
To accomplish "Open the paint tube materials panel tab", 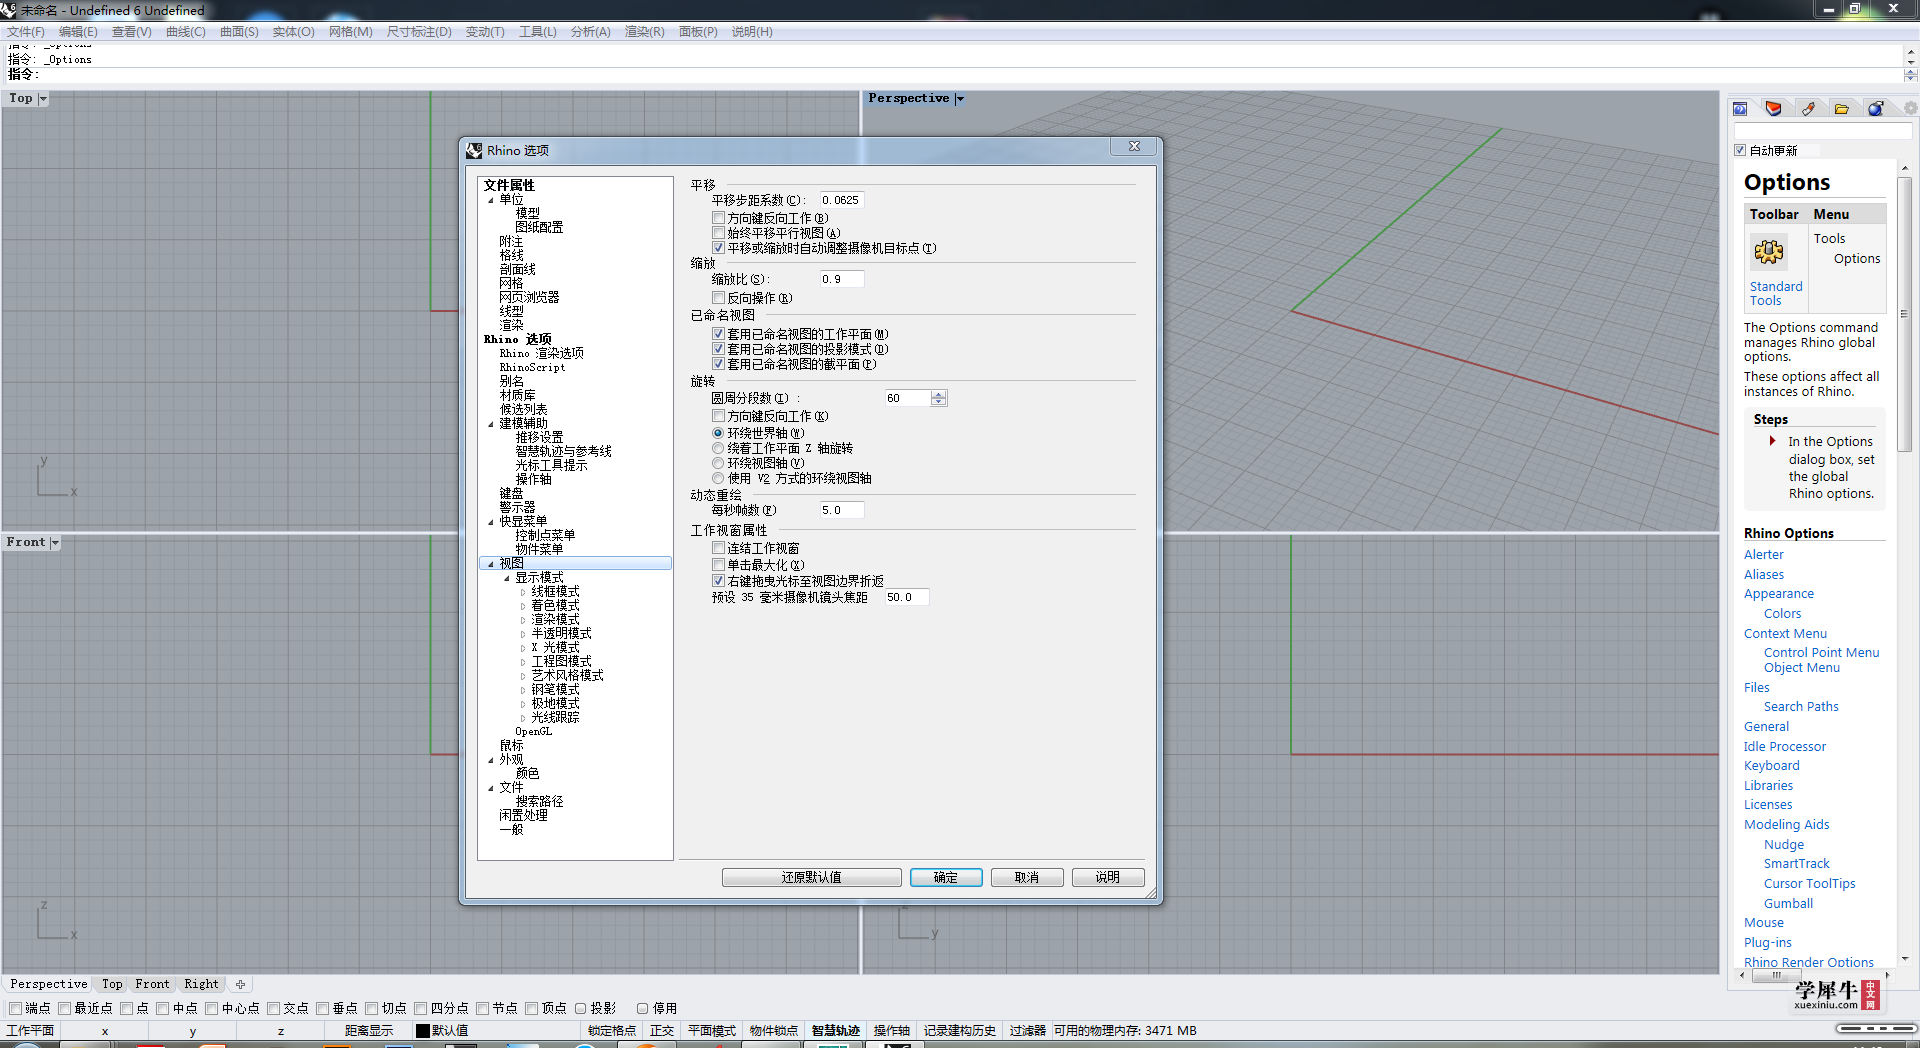I will pyautogui.click(x=1808, y=109).
